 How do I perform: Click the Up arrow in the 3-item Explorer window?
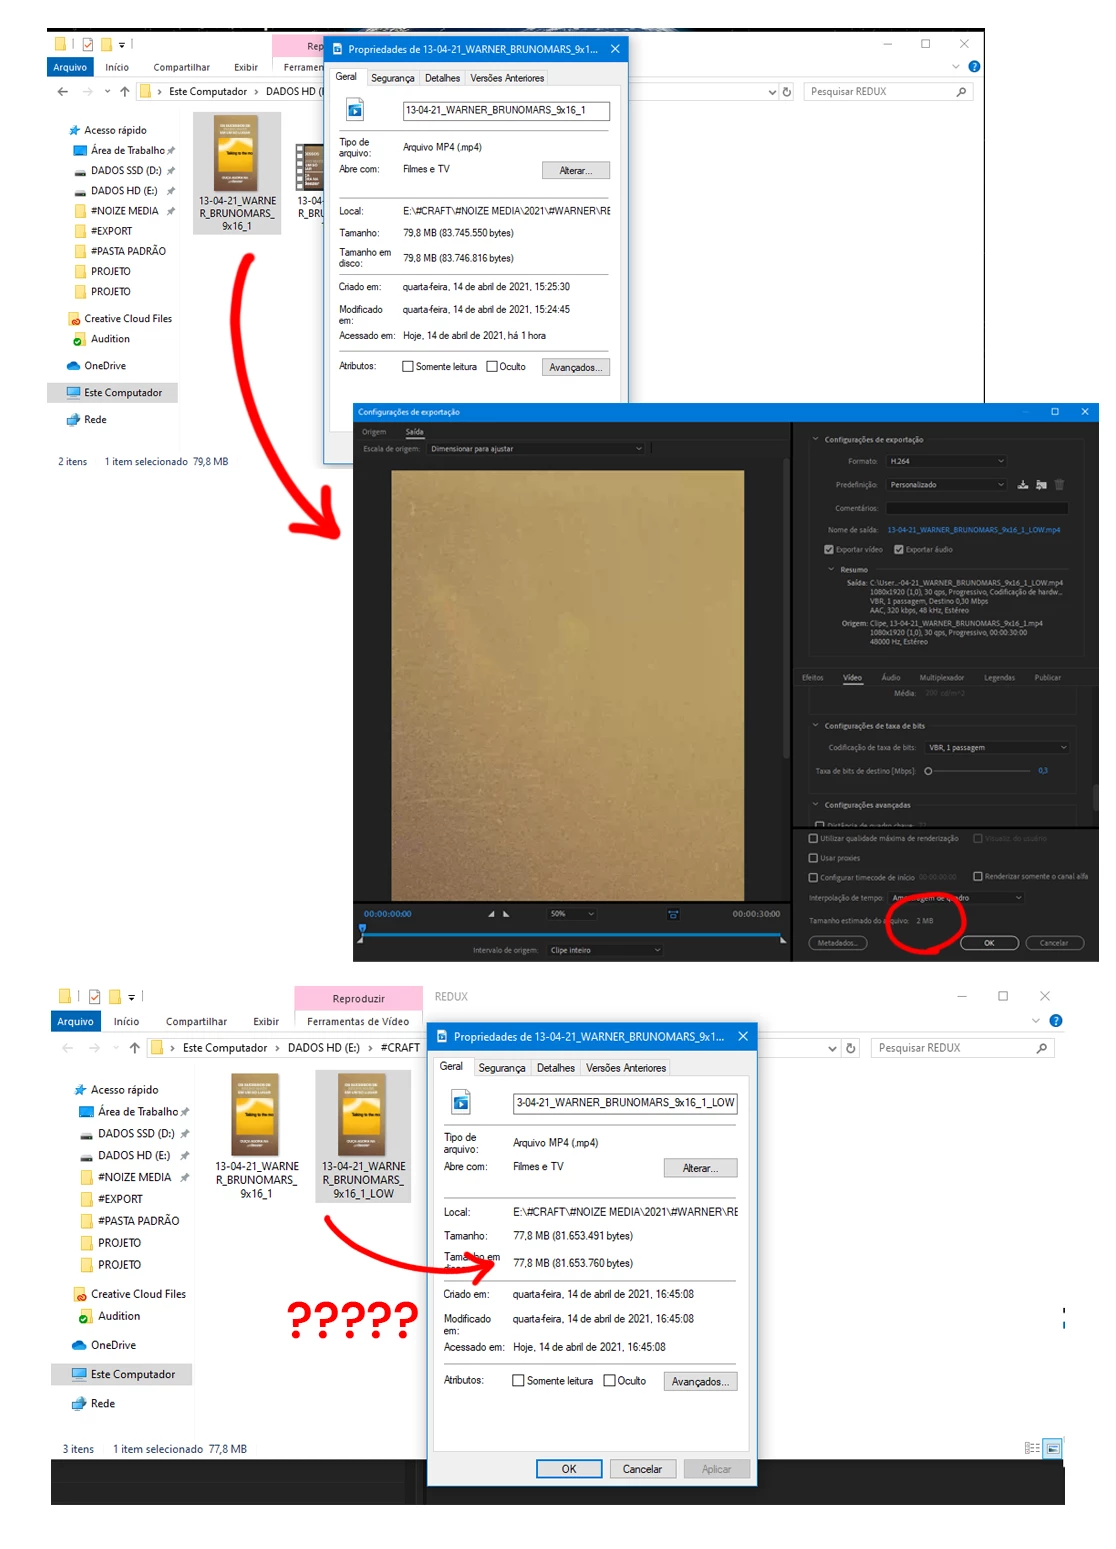135,1048
